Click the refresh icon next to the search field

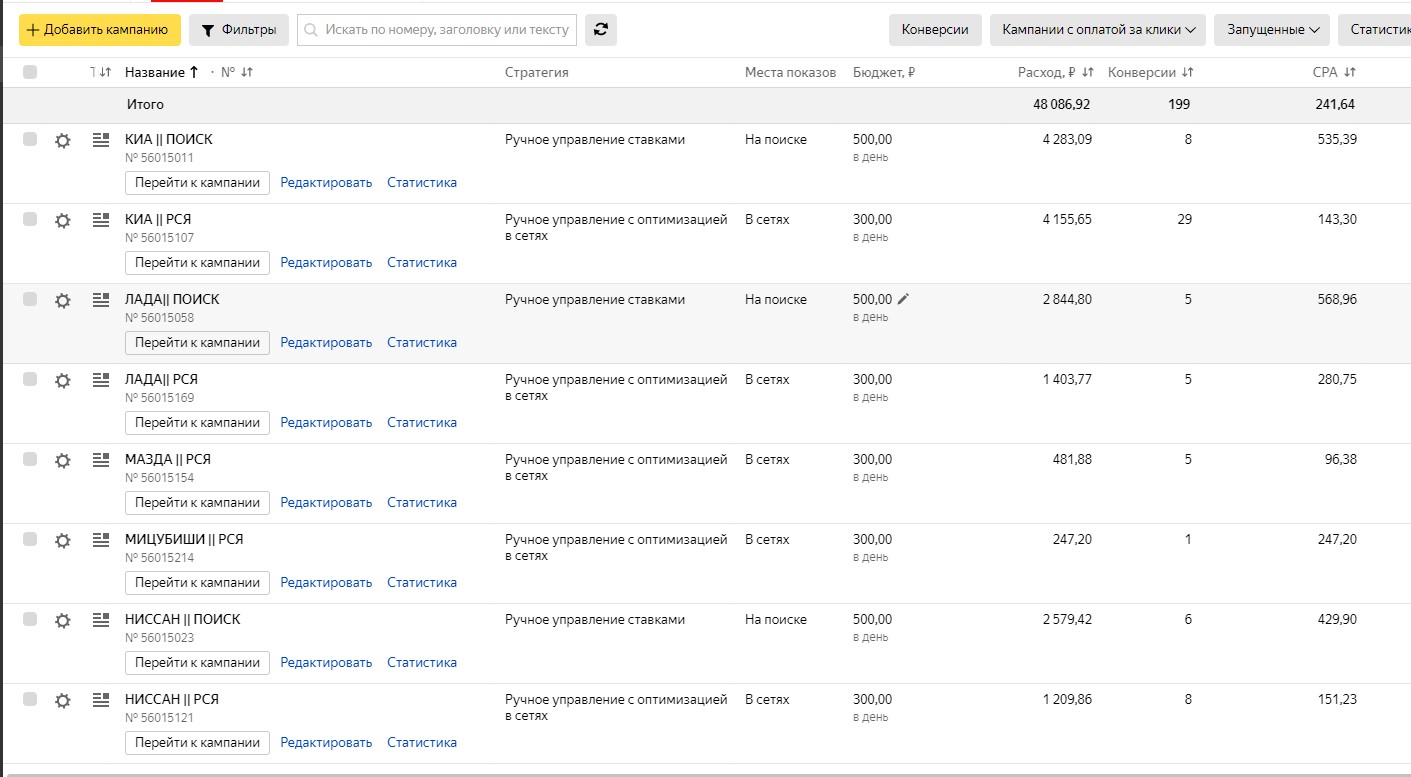(600, 30)
